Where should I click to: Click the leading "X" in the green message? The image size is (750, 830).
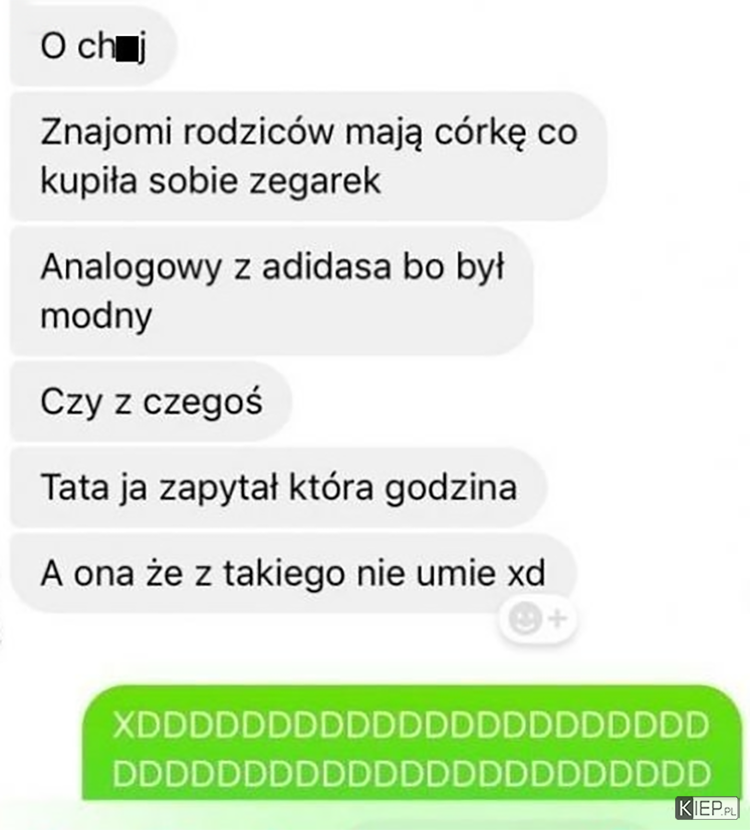coord(123,725)
